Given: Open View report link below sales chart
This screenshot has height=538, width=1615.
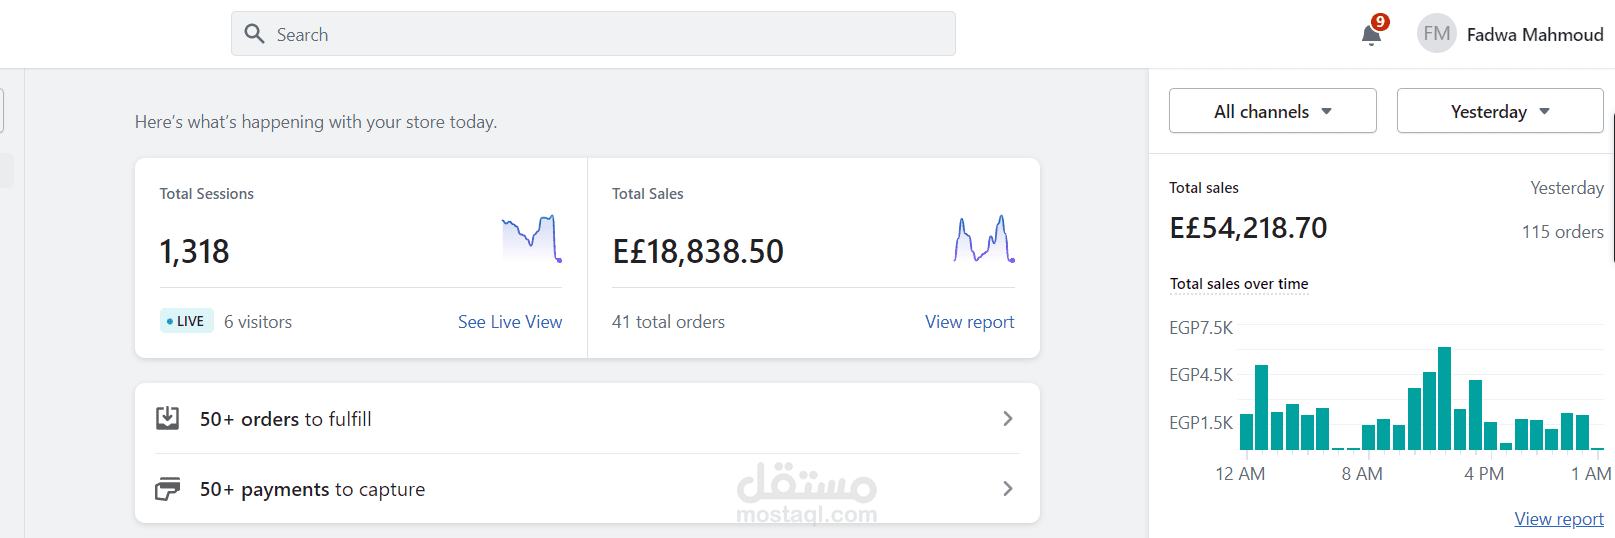Looking at the screenshot, I should point(1558,519).
